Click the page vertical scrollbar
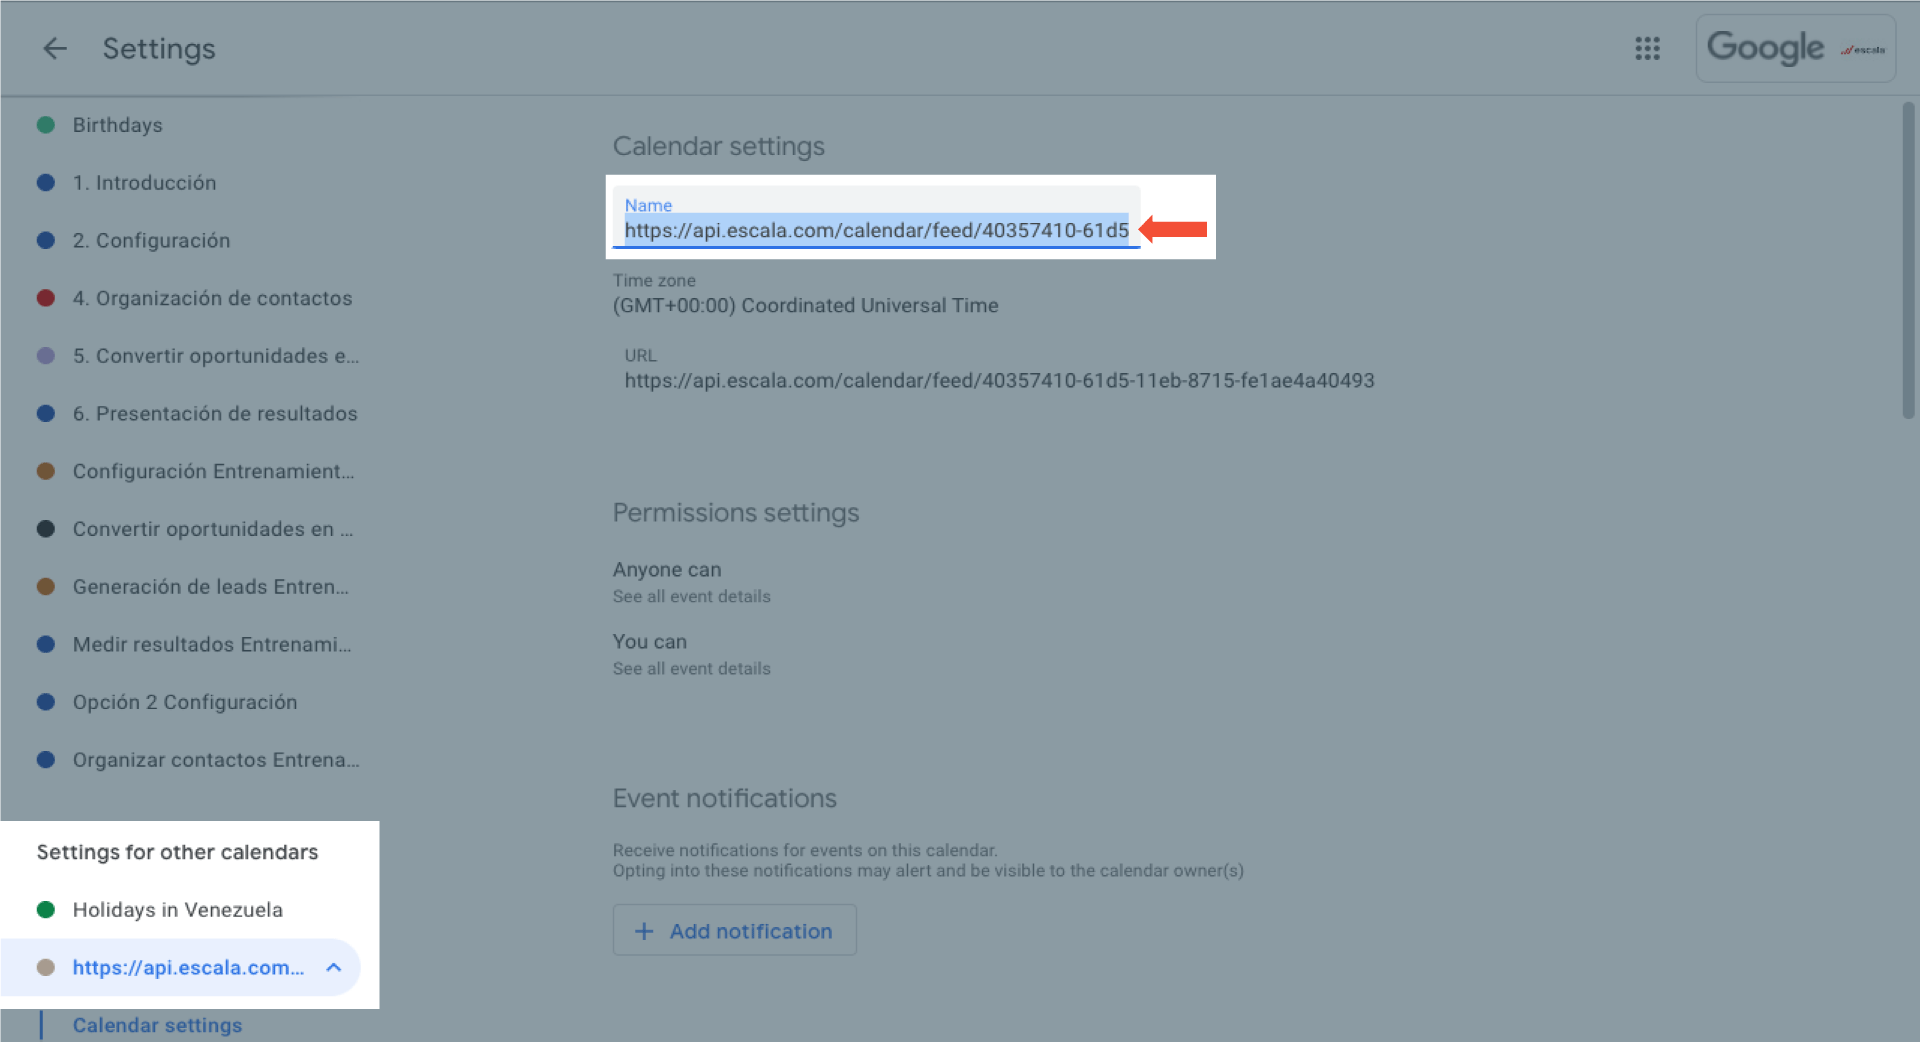This screenshot has width=1920, height=1042. point(1908,260)
